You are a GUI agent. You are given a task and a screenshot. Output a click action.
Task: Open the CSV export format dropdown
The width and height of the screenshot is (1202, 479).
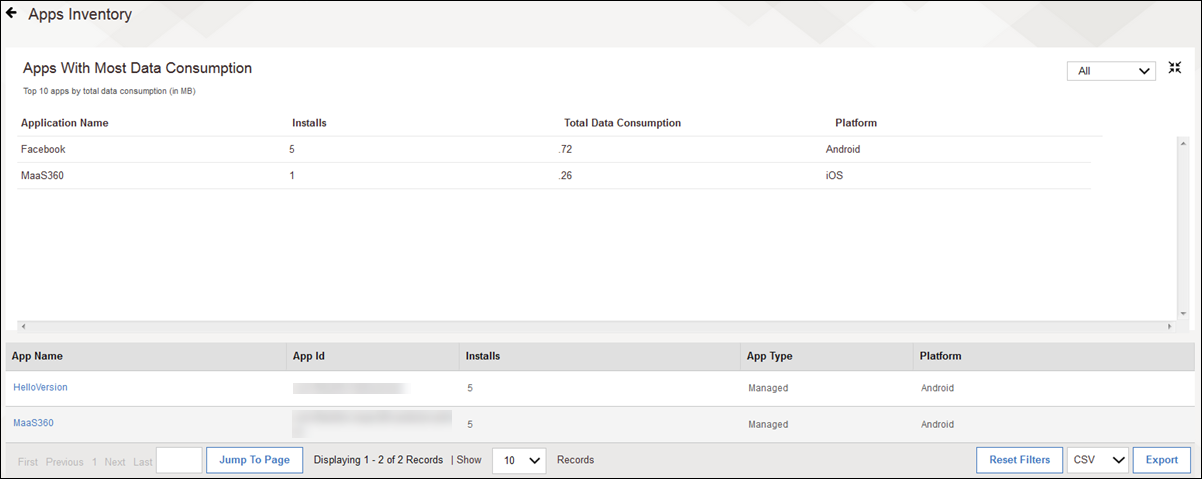(1098, 460)
